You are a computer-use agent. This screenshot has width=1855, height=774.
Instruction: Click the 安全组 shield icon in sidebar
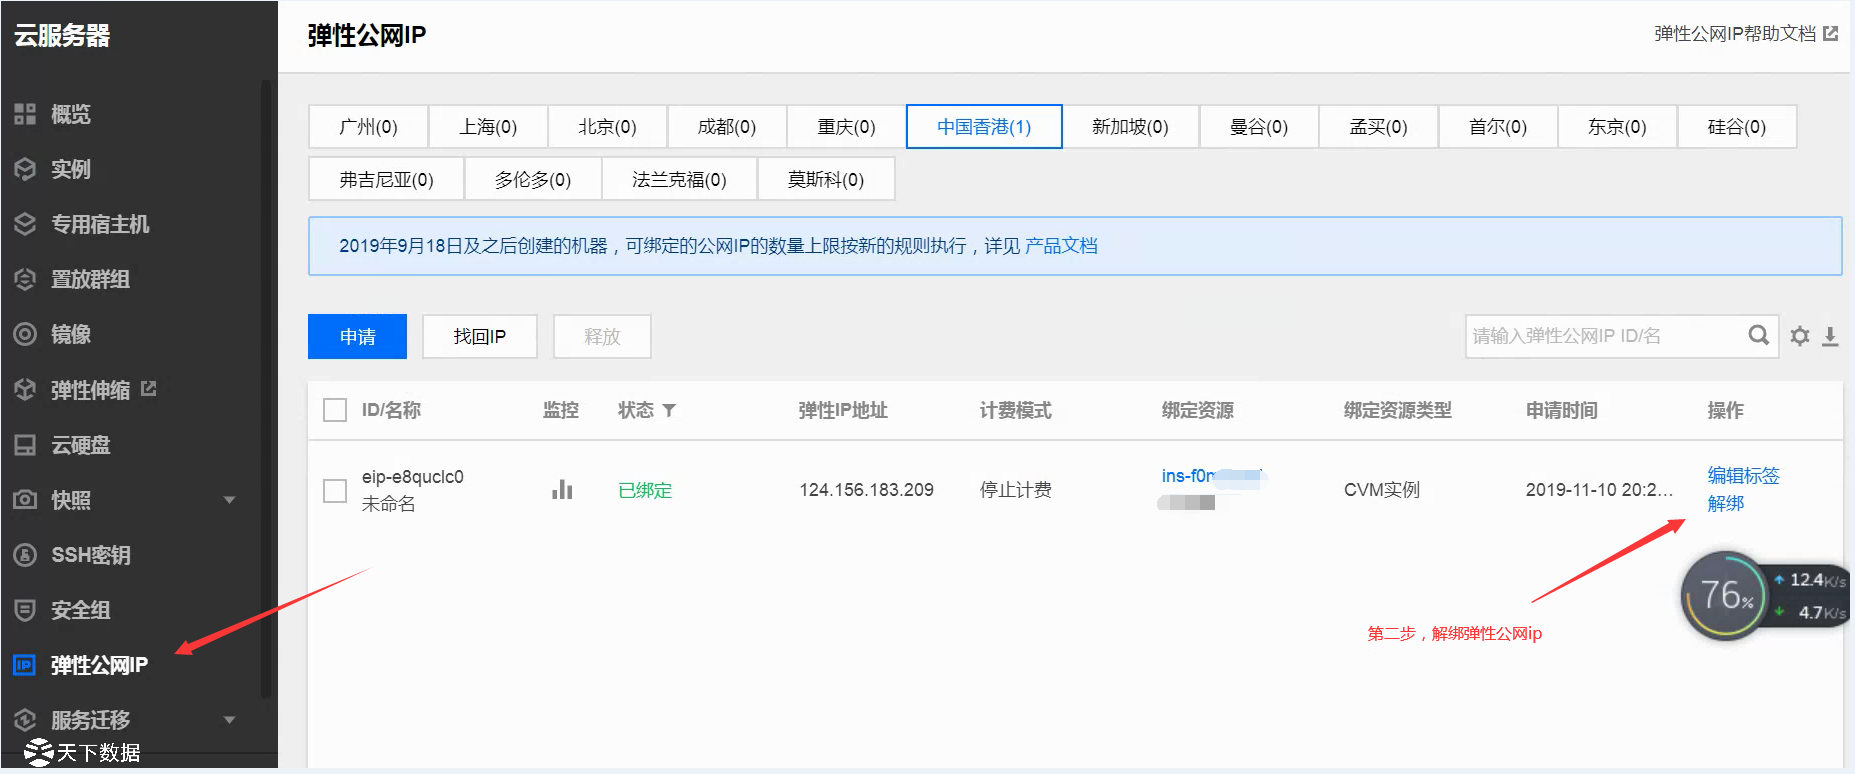point(25,610)
